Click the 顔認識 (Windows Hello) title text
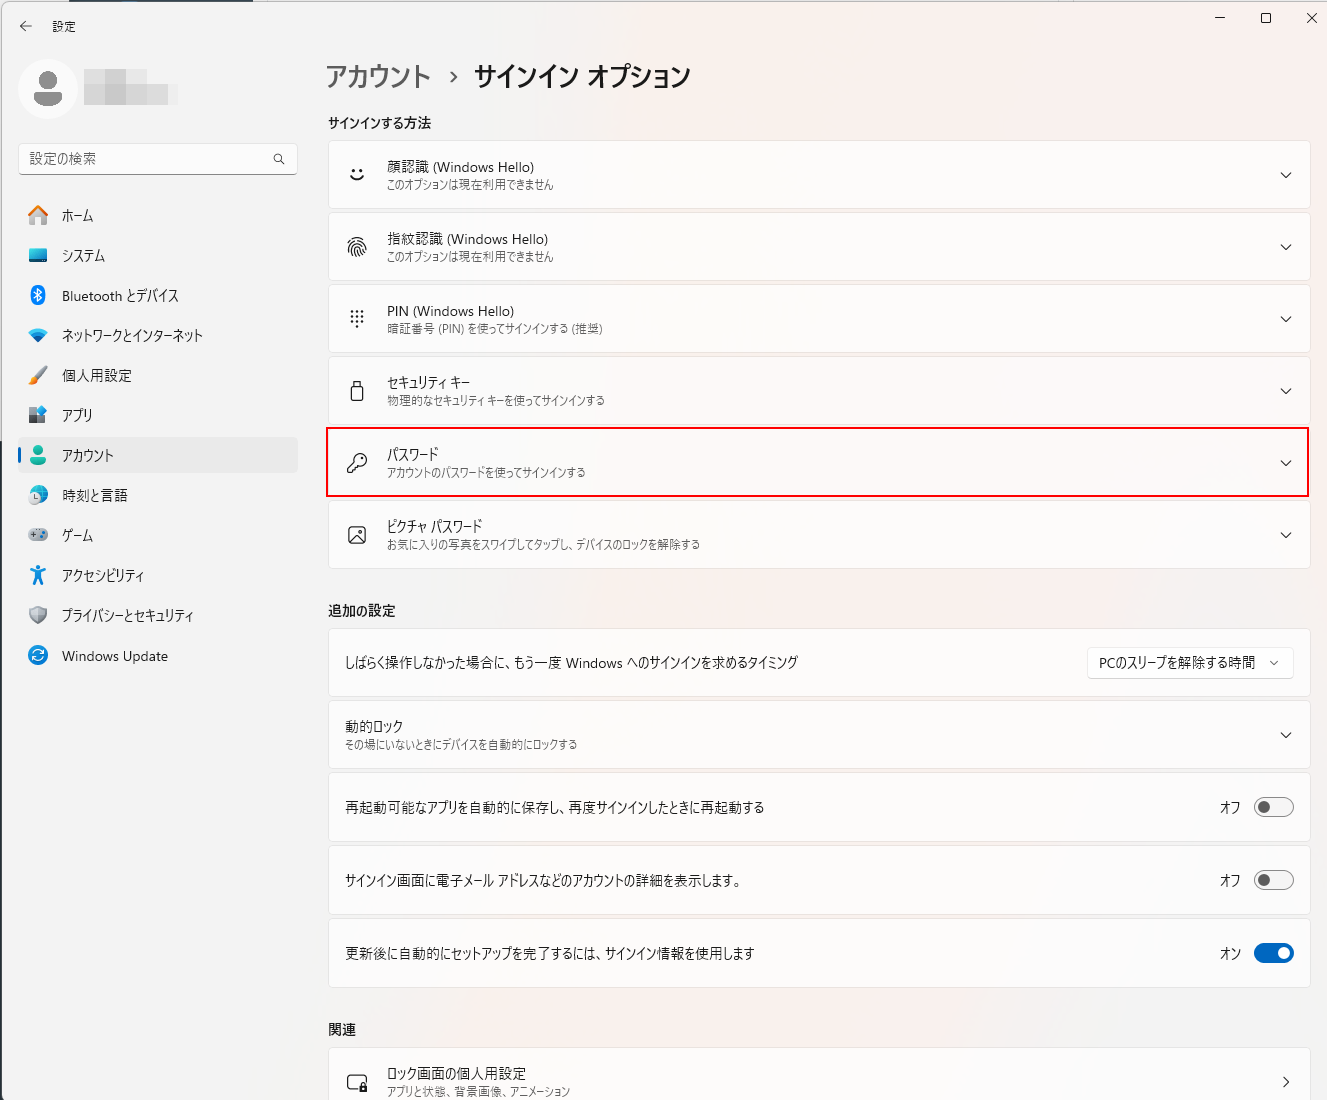 point(460,167)
